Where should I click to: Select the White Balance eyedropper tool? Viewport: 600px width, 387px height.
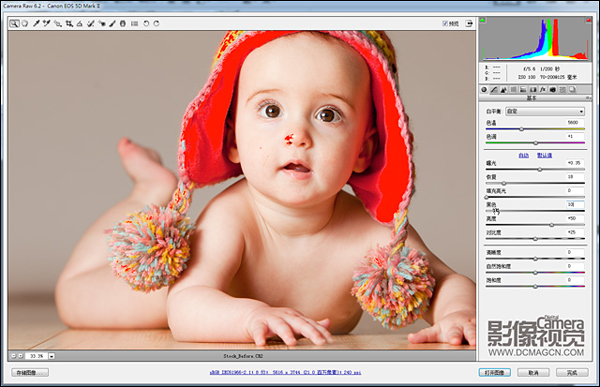[x=36, y=24]
